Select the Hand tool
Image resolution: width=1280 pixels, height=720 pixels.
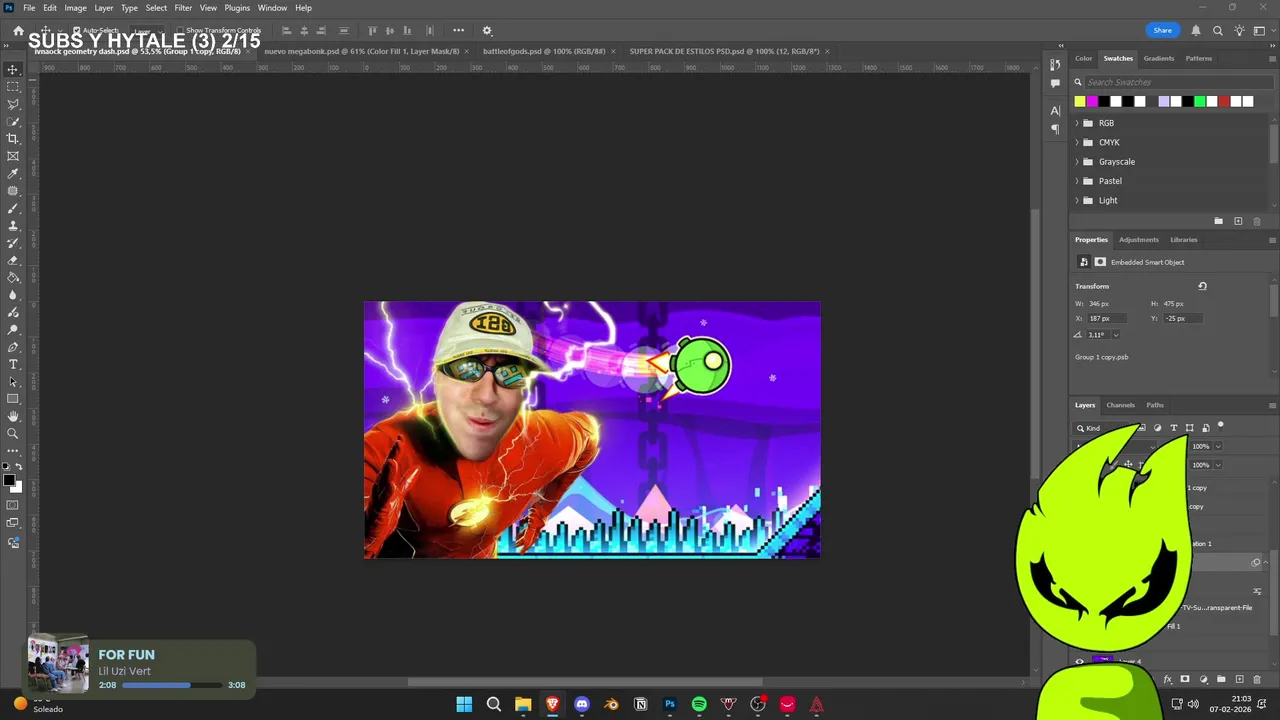click(x=13, y=416)
